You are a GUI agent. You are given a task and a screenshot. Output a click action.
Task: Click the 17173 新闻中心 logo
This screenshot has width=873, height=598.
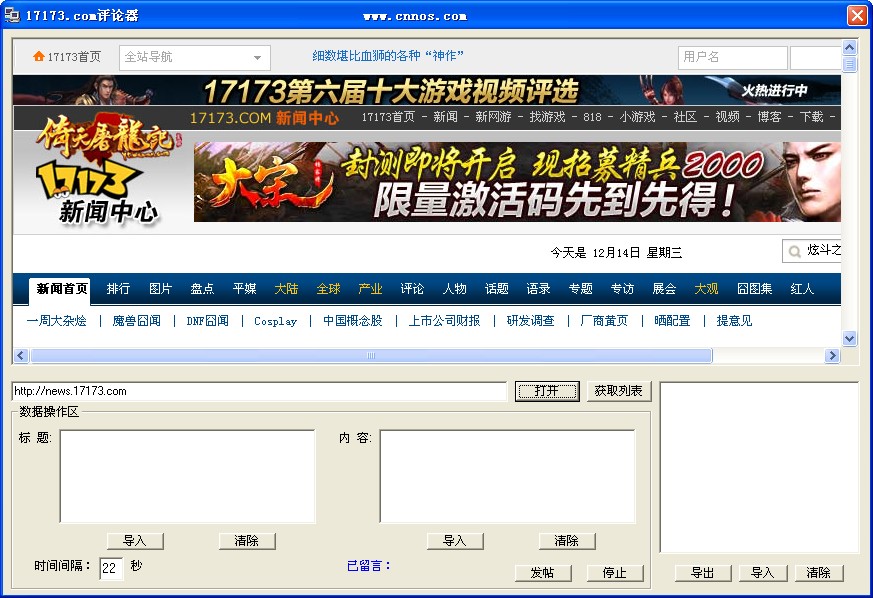[x=99, y=191]
